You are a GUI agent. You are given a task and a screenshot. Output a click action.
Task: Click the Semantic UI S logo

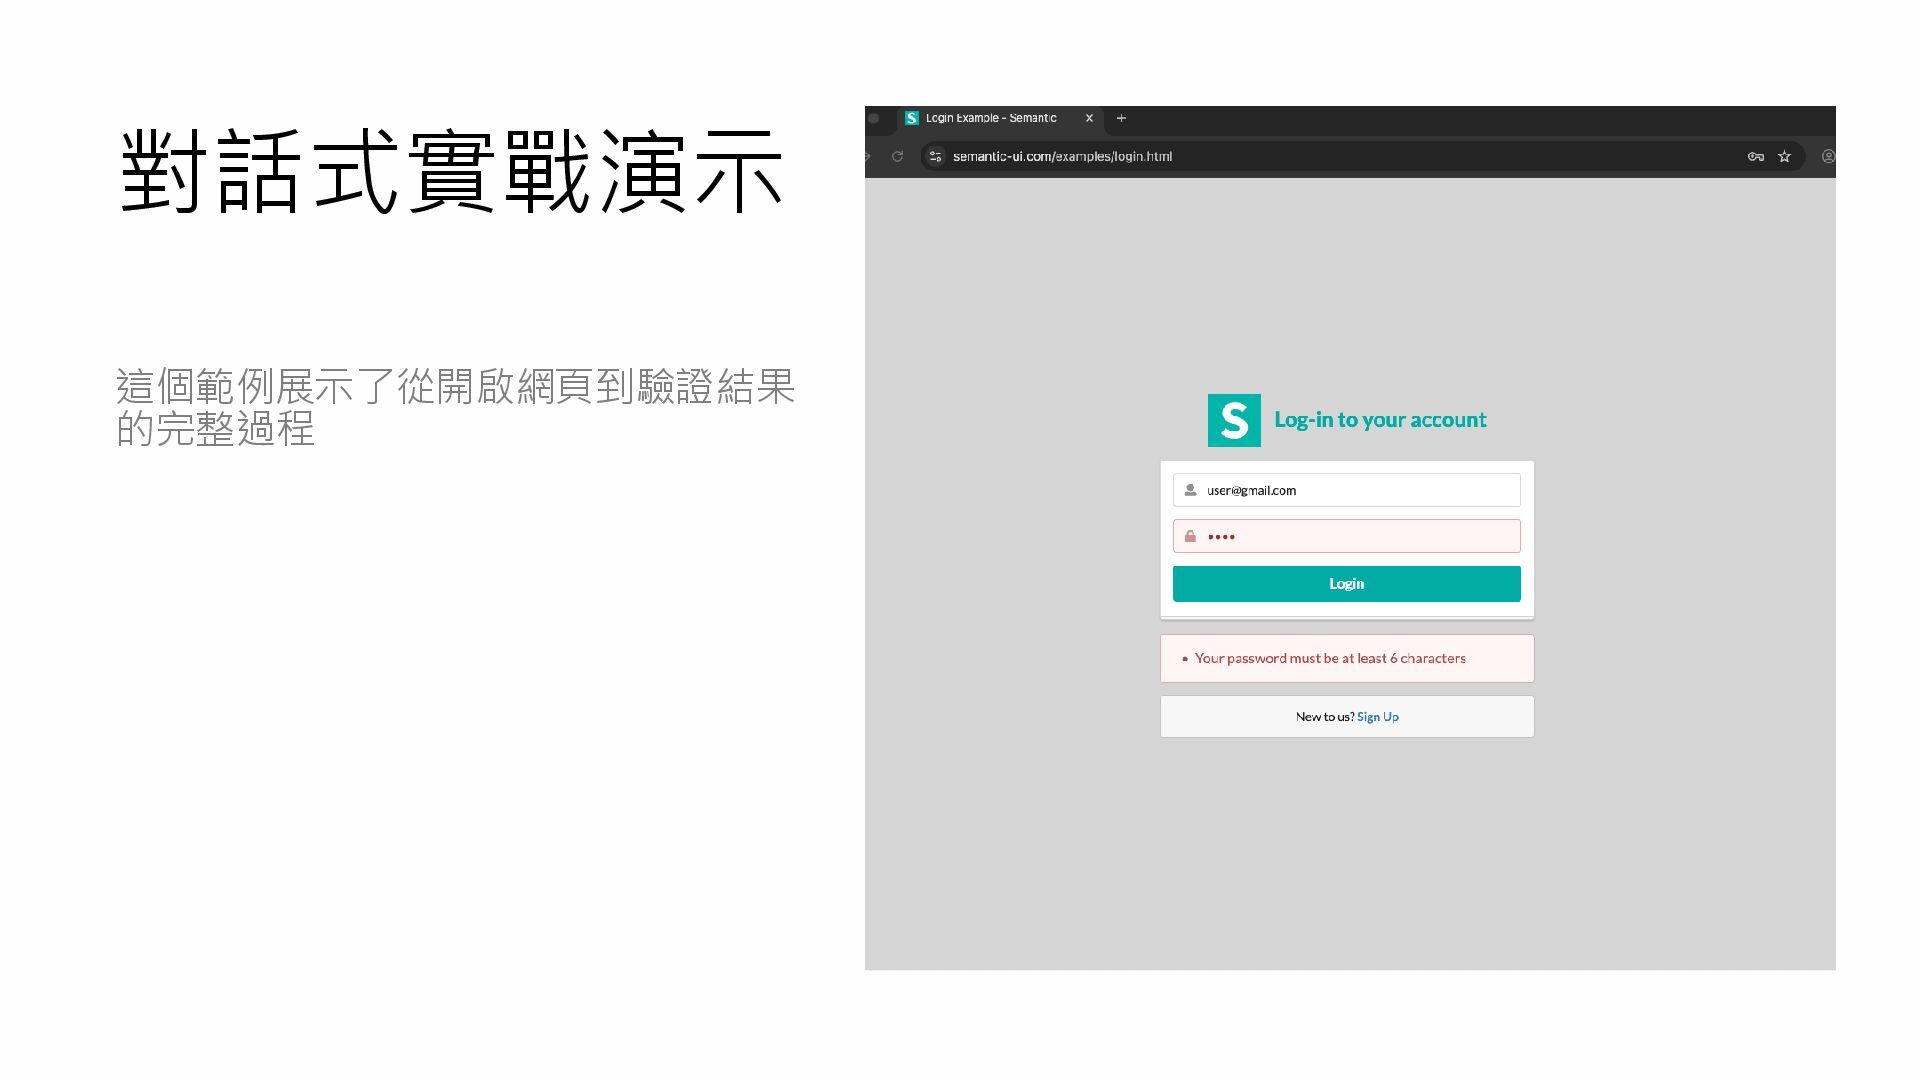pyautogui.click(x=1234, y=420)
